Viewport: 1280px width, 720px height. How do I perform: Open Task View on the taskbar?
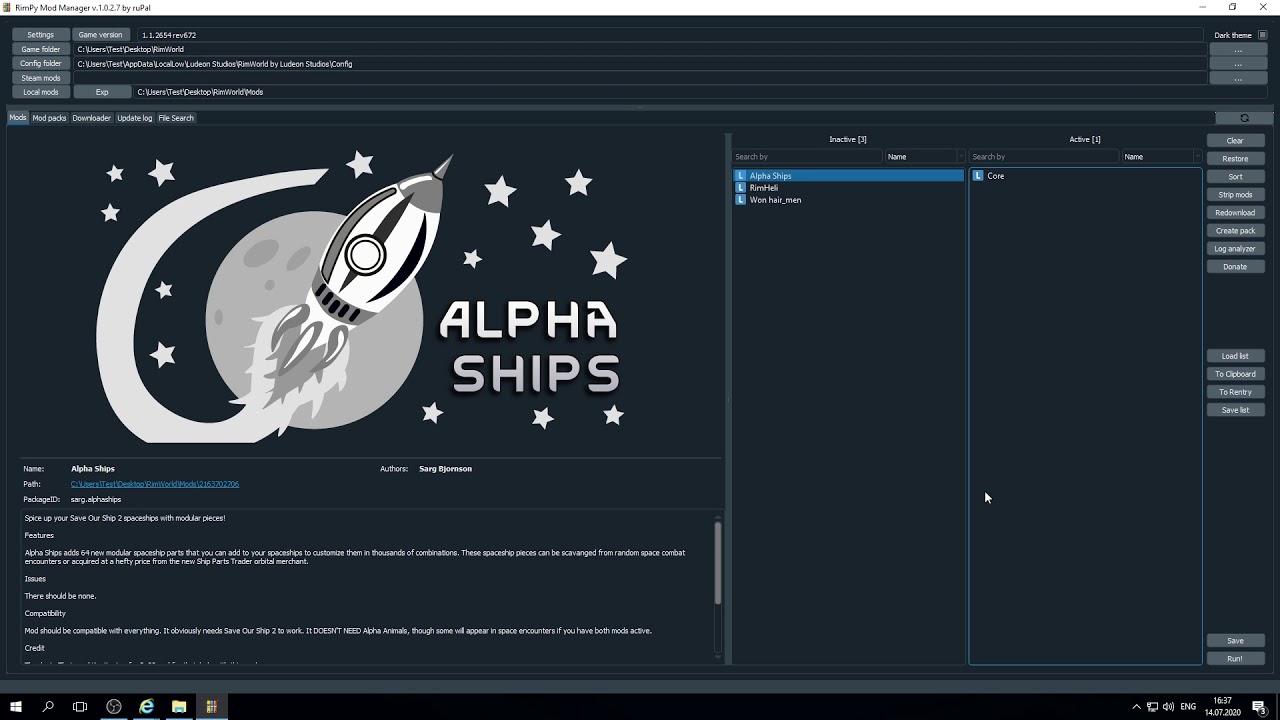point(80,707)
